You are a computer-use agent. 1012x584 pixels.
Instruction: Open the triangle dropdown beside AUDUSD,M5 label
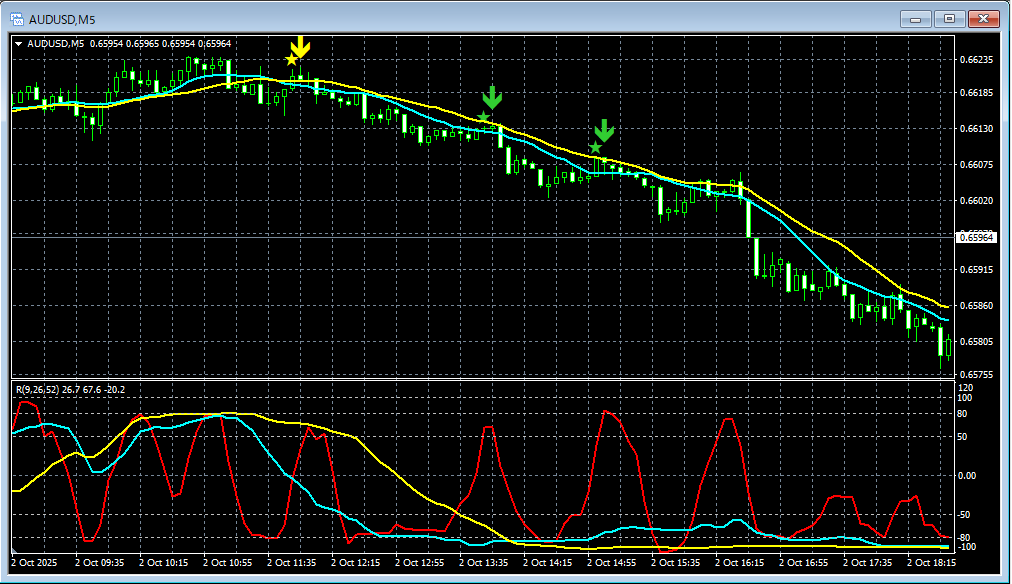tap(18, 43)
